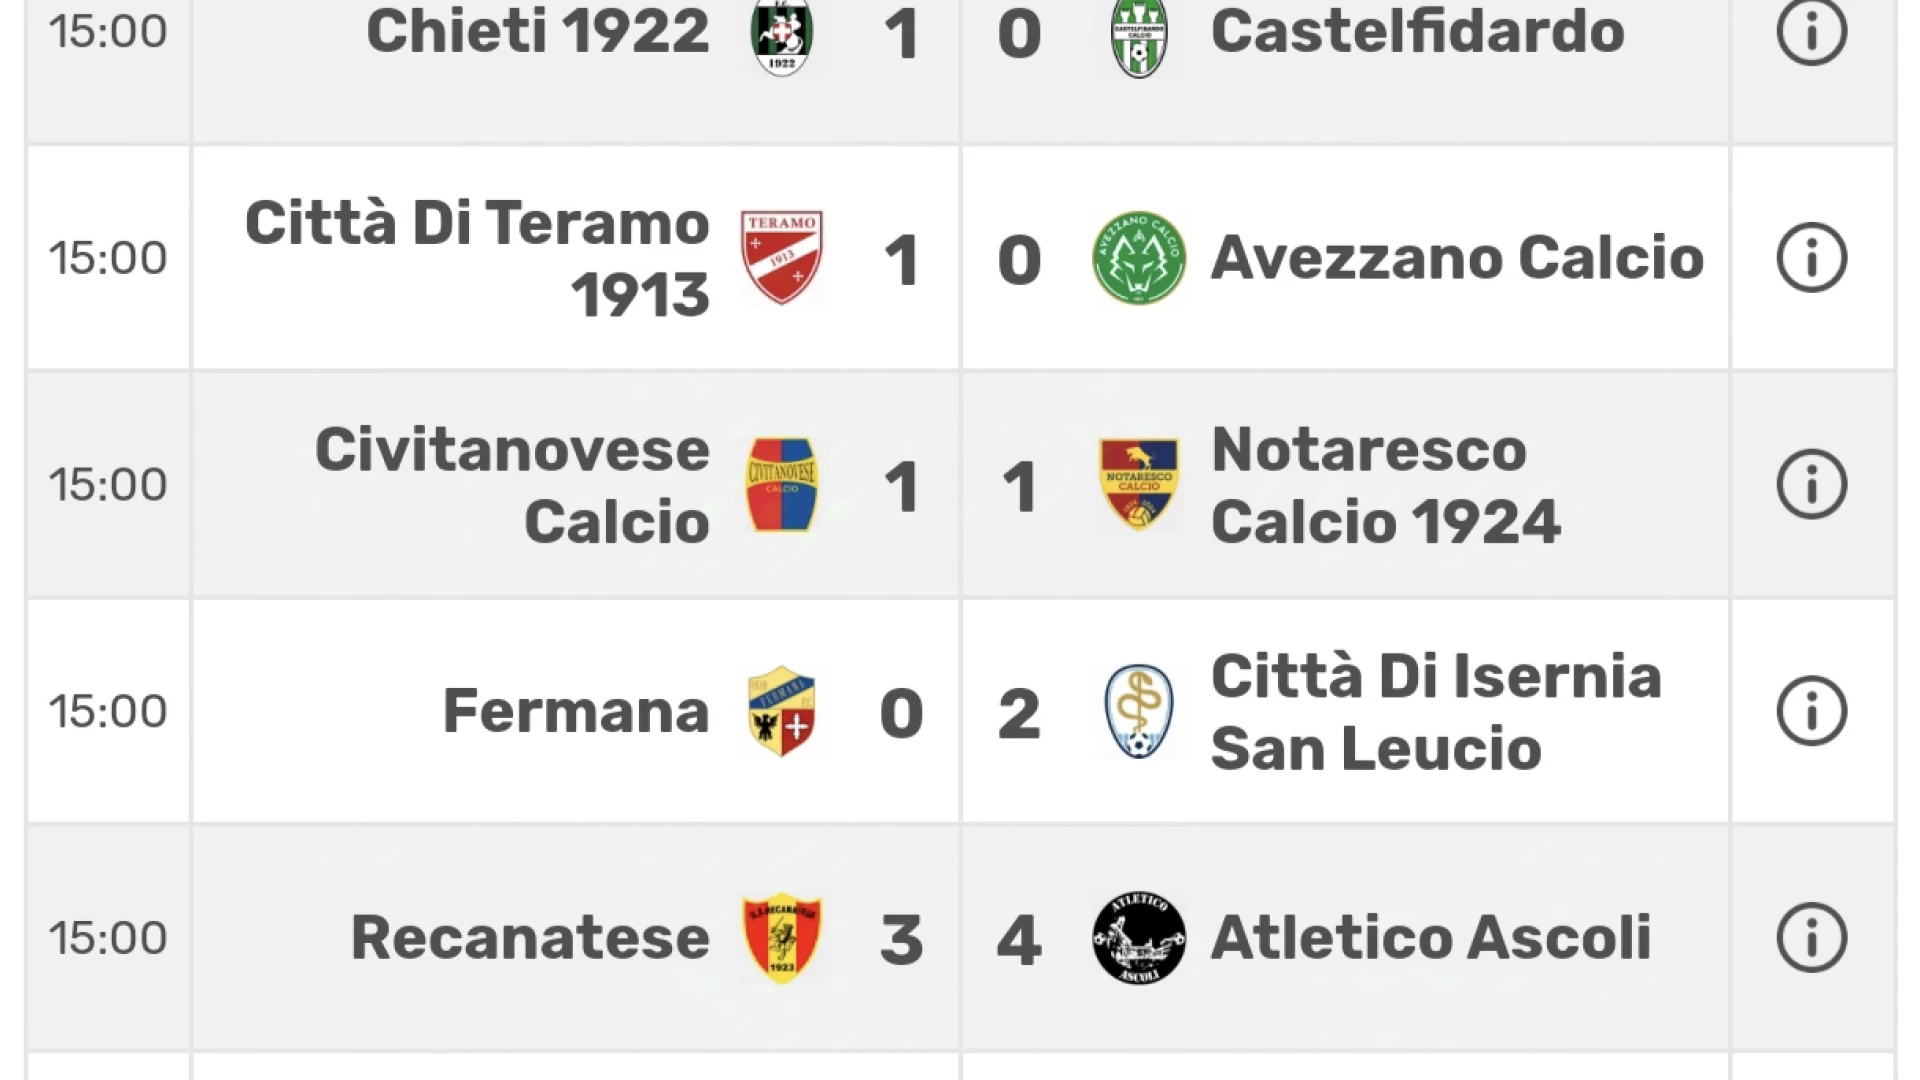
Task: Open info for Città Di Teramo vs Avezzano match
Action: click(1811, 258)
